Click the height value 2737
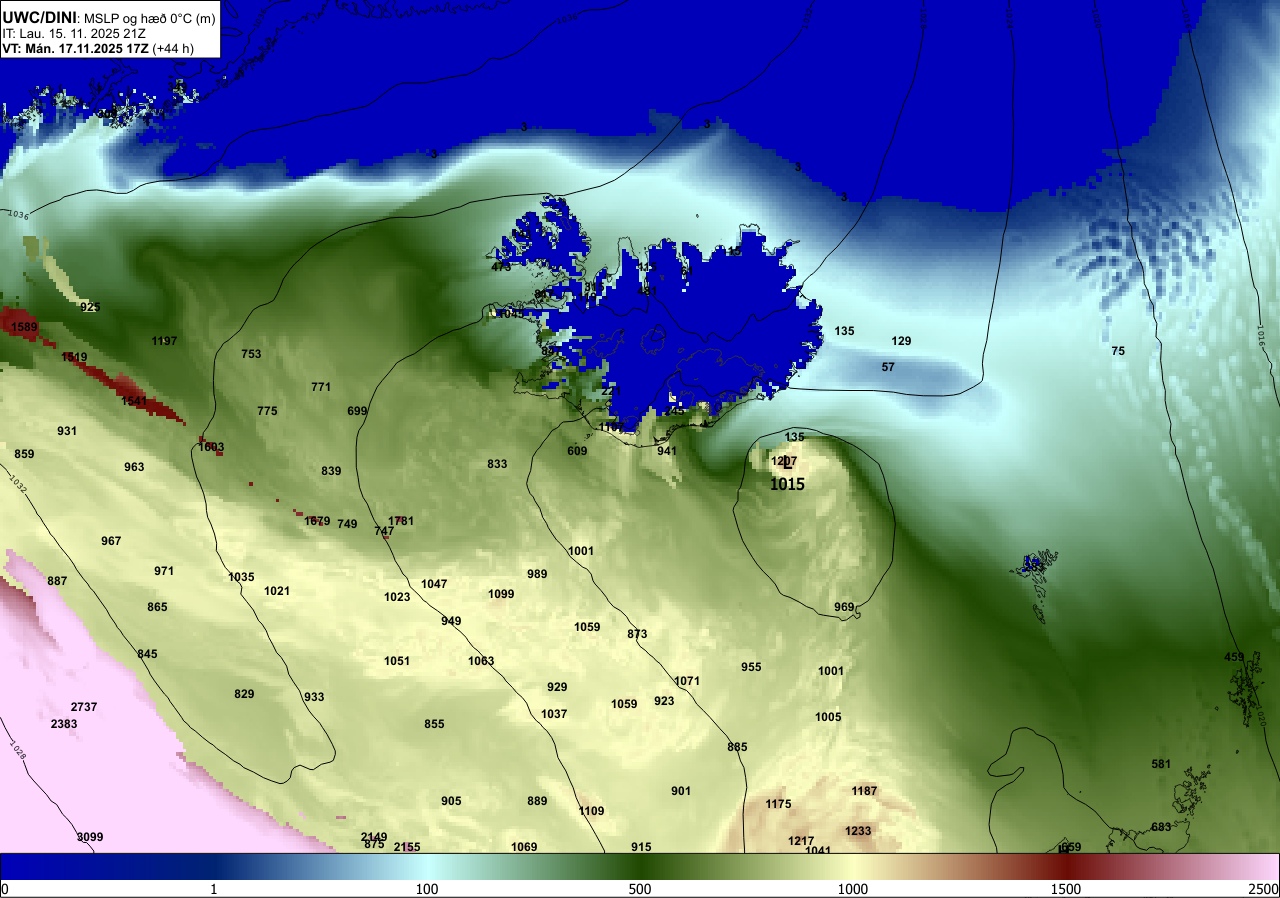 (84, 707)
